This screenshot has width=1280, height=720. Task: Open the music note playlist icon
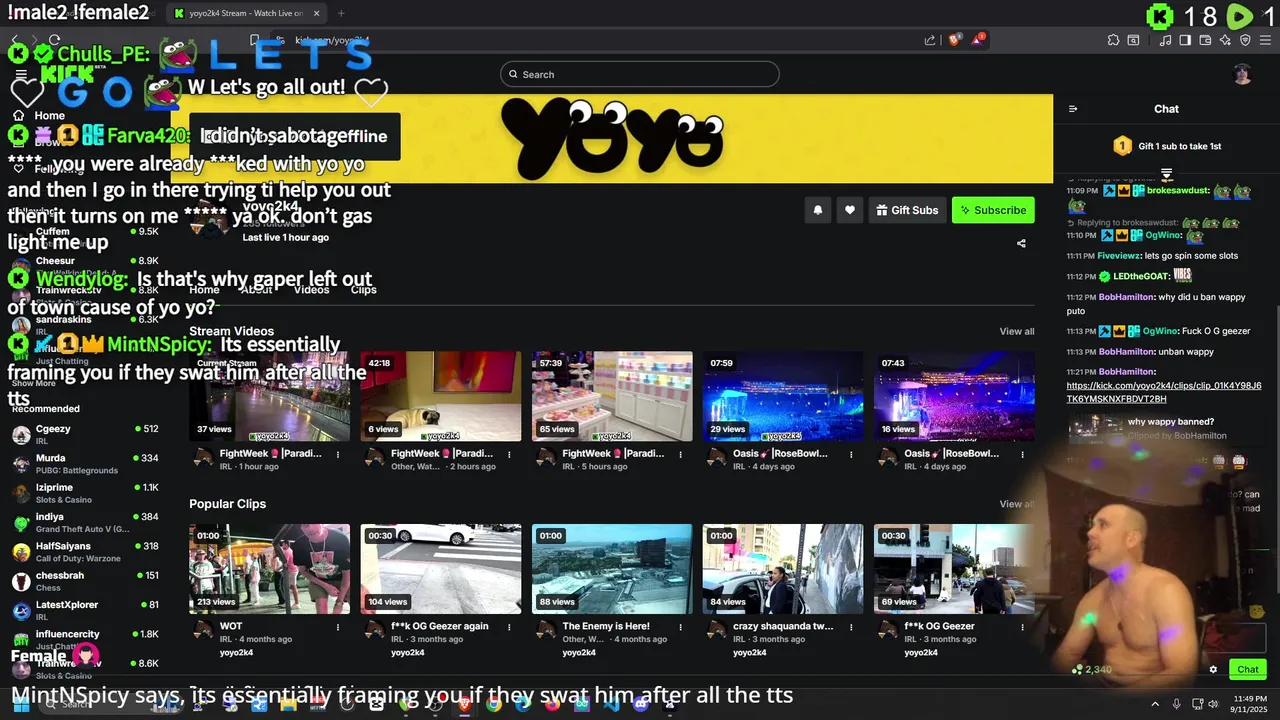[x=1166, y=40]
